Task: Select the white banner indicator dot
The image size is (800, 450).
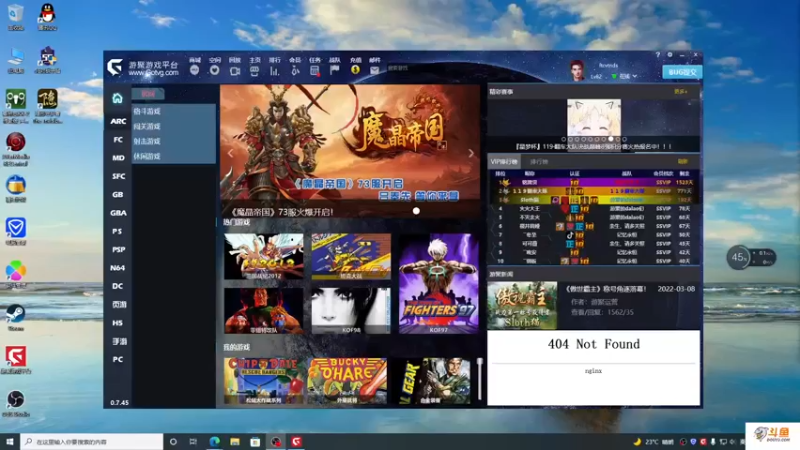Action: click(416, 211)
